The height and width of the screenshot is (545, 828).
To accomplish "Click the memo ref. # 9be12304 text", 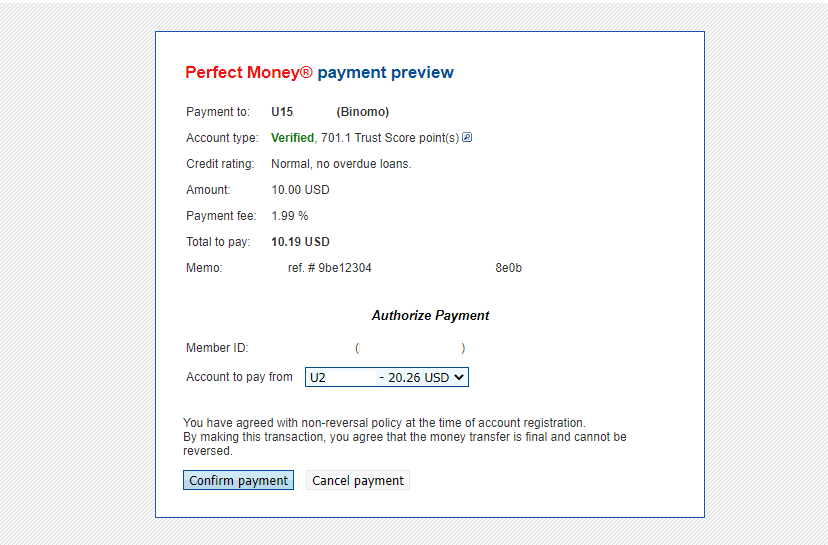I will coord(330,268).
